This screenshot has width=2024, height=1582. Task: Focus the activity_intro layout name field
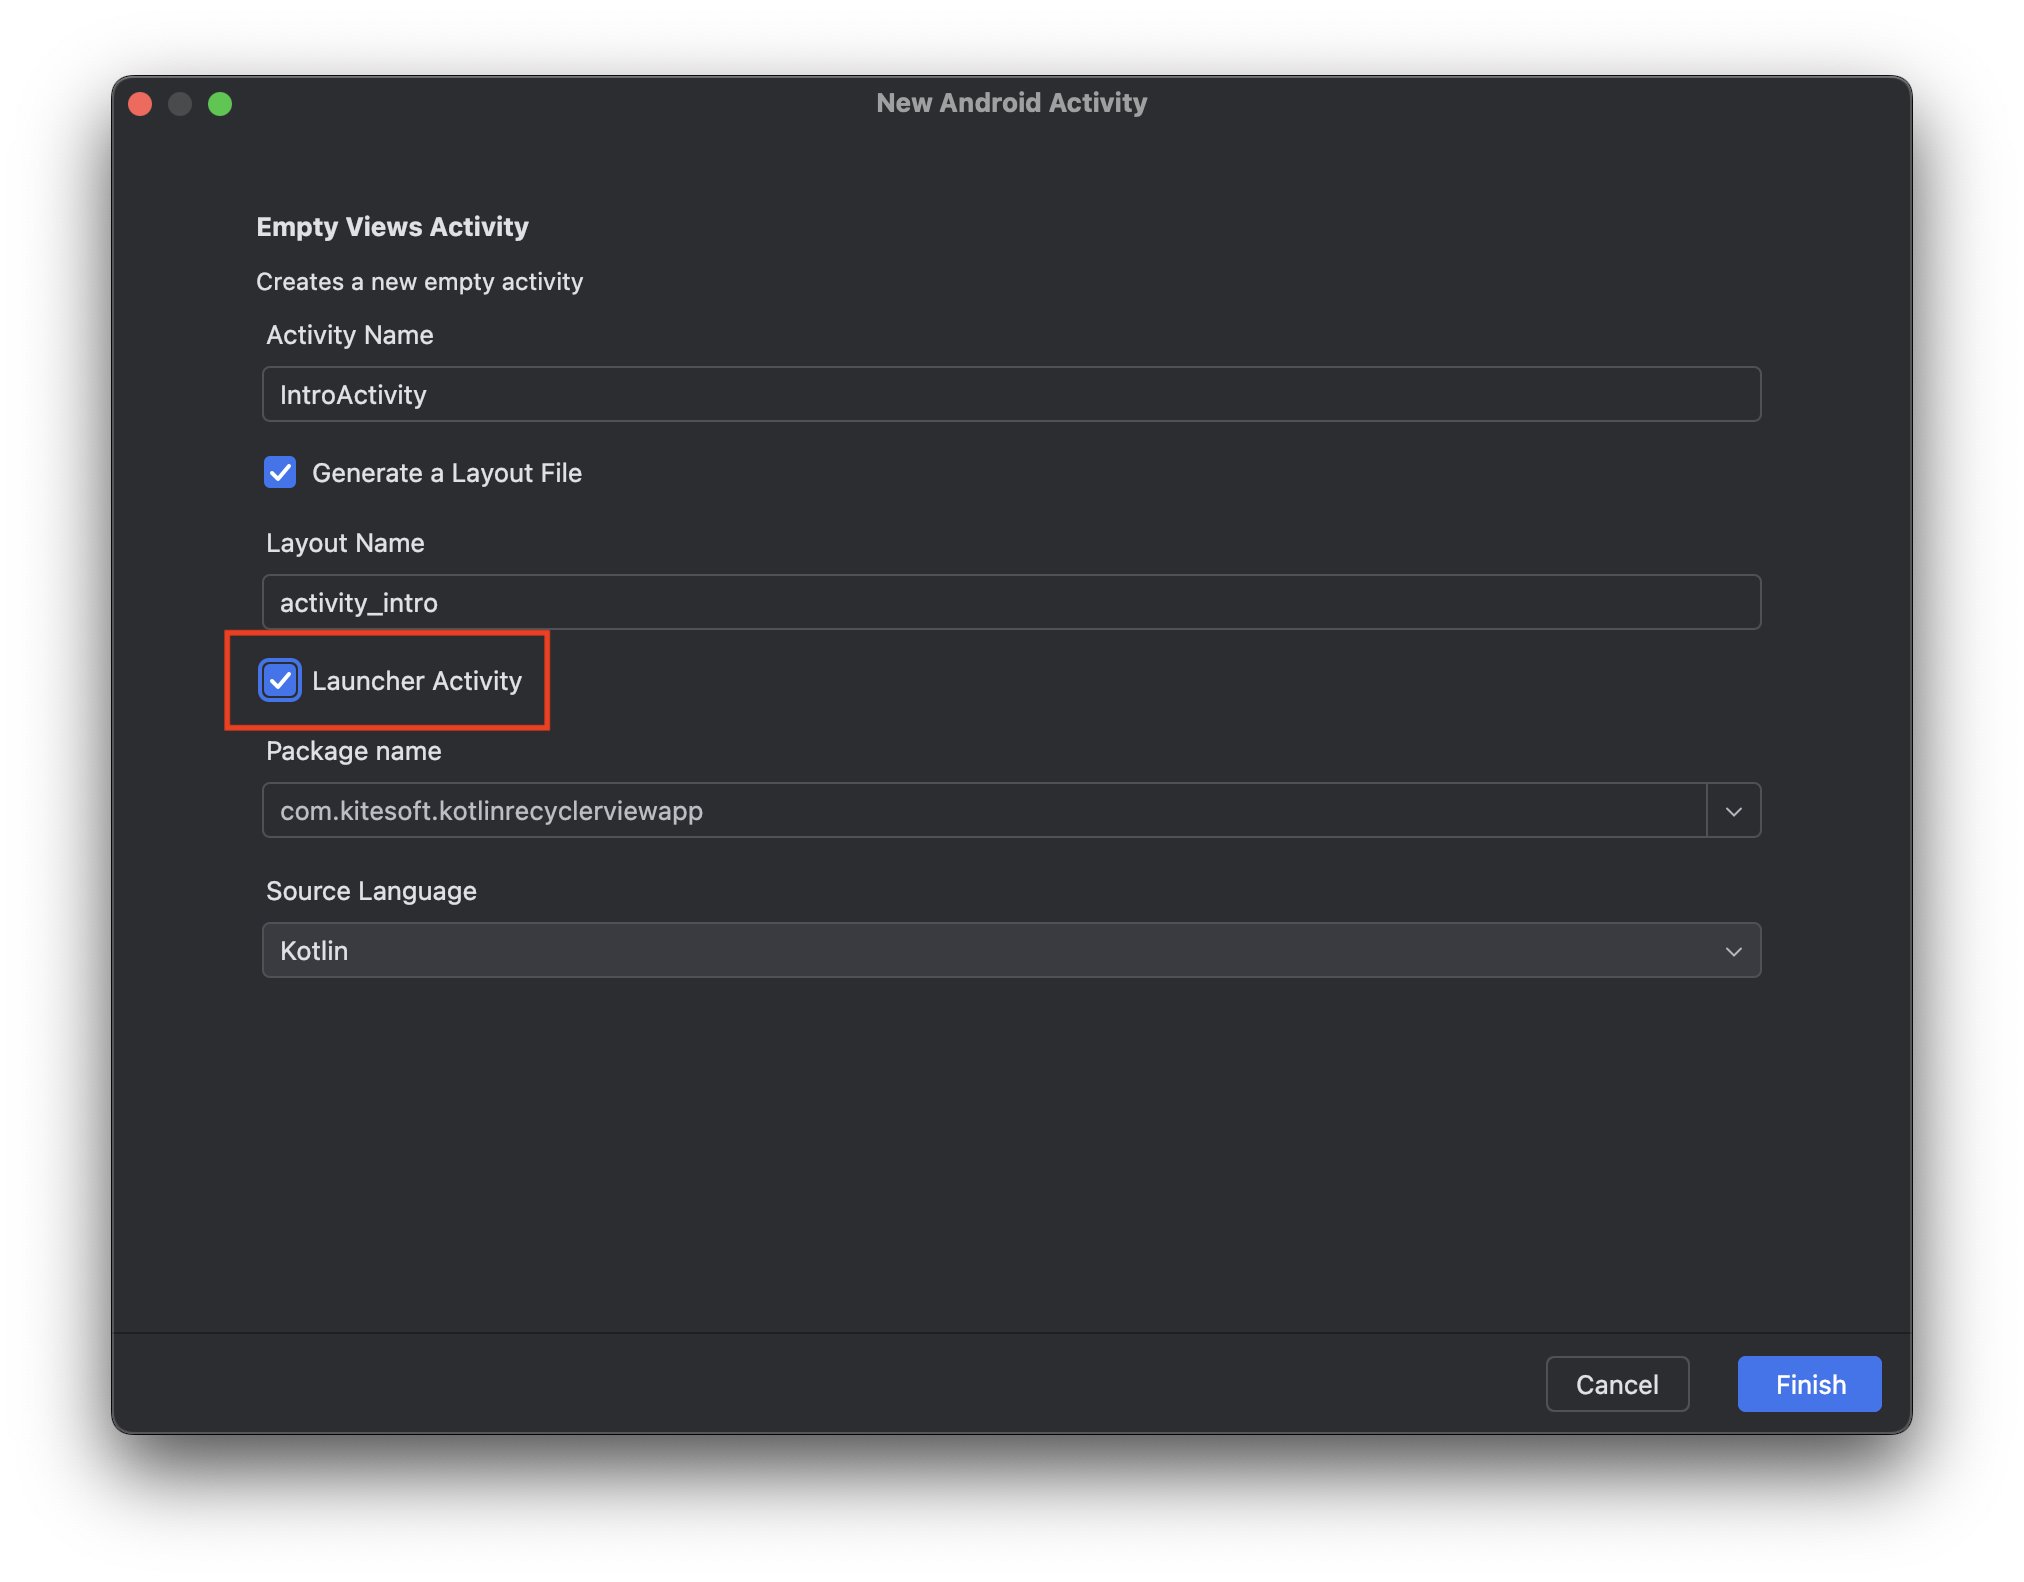[x=1010, y=603]
